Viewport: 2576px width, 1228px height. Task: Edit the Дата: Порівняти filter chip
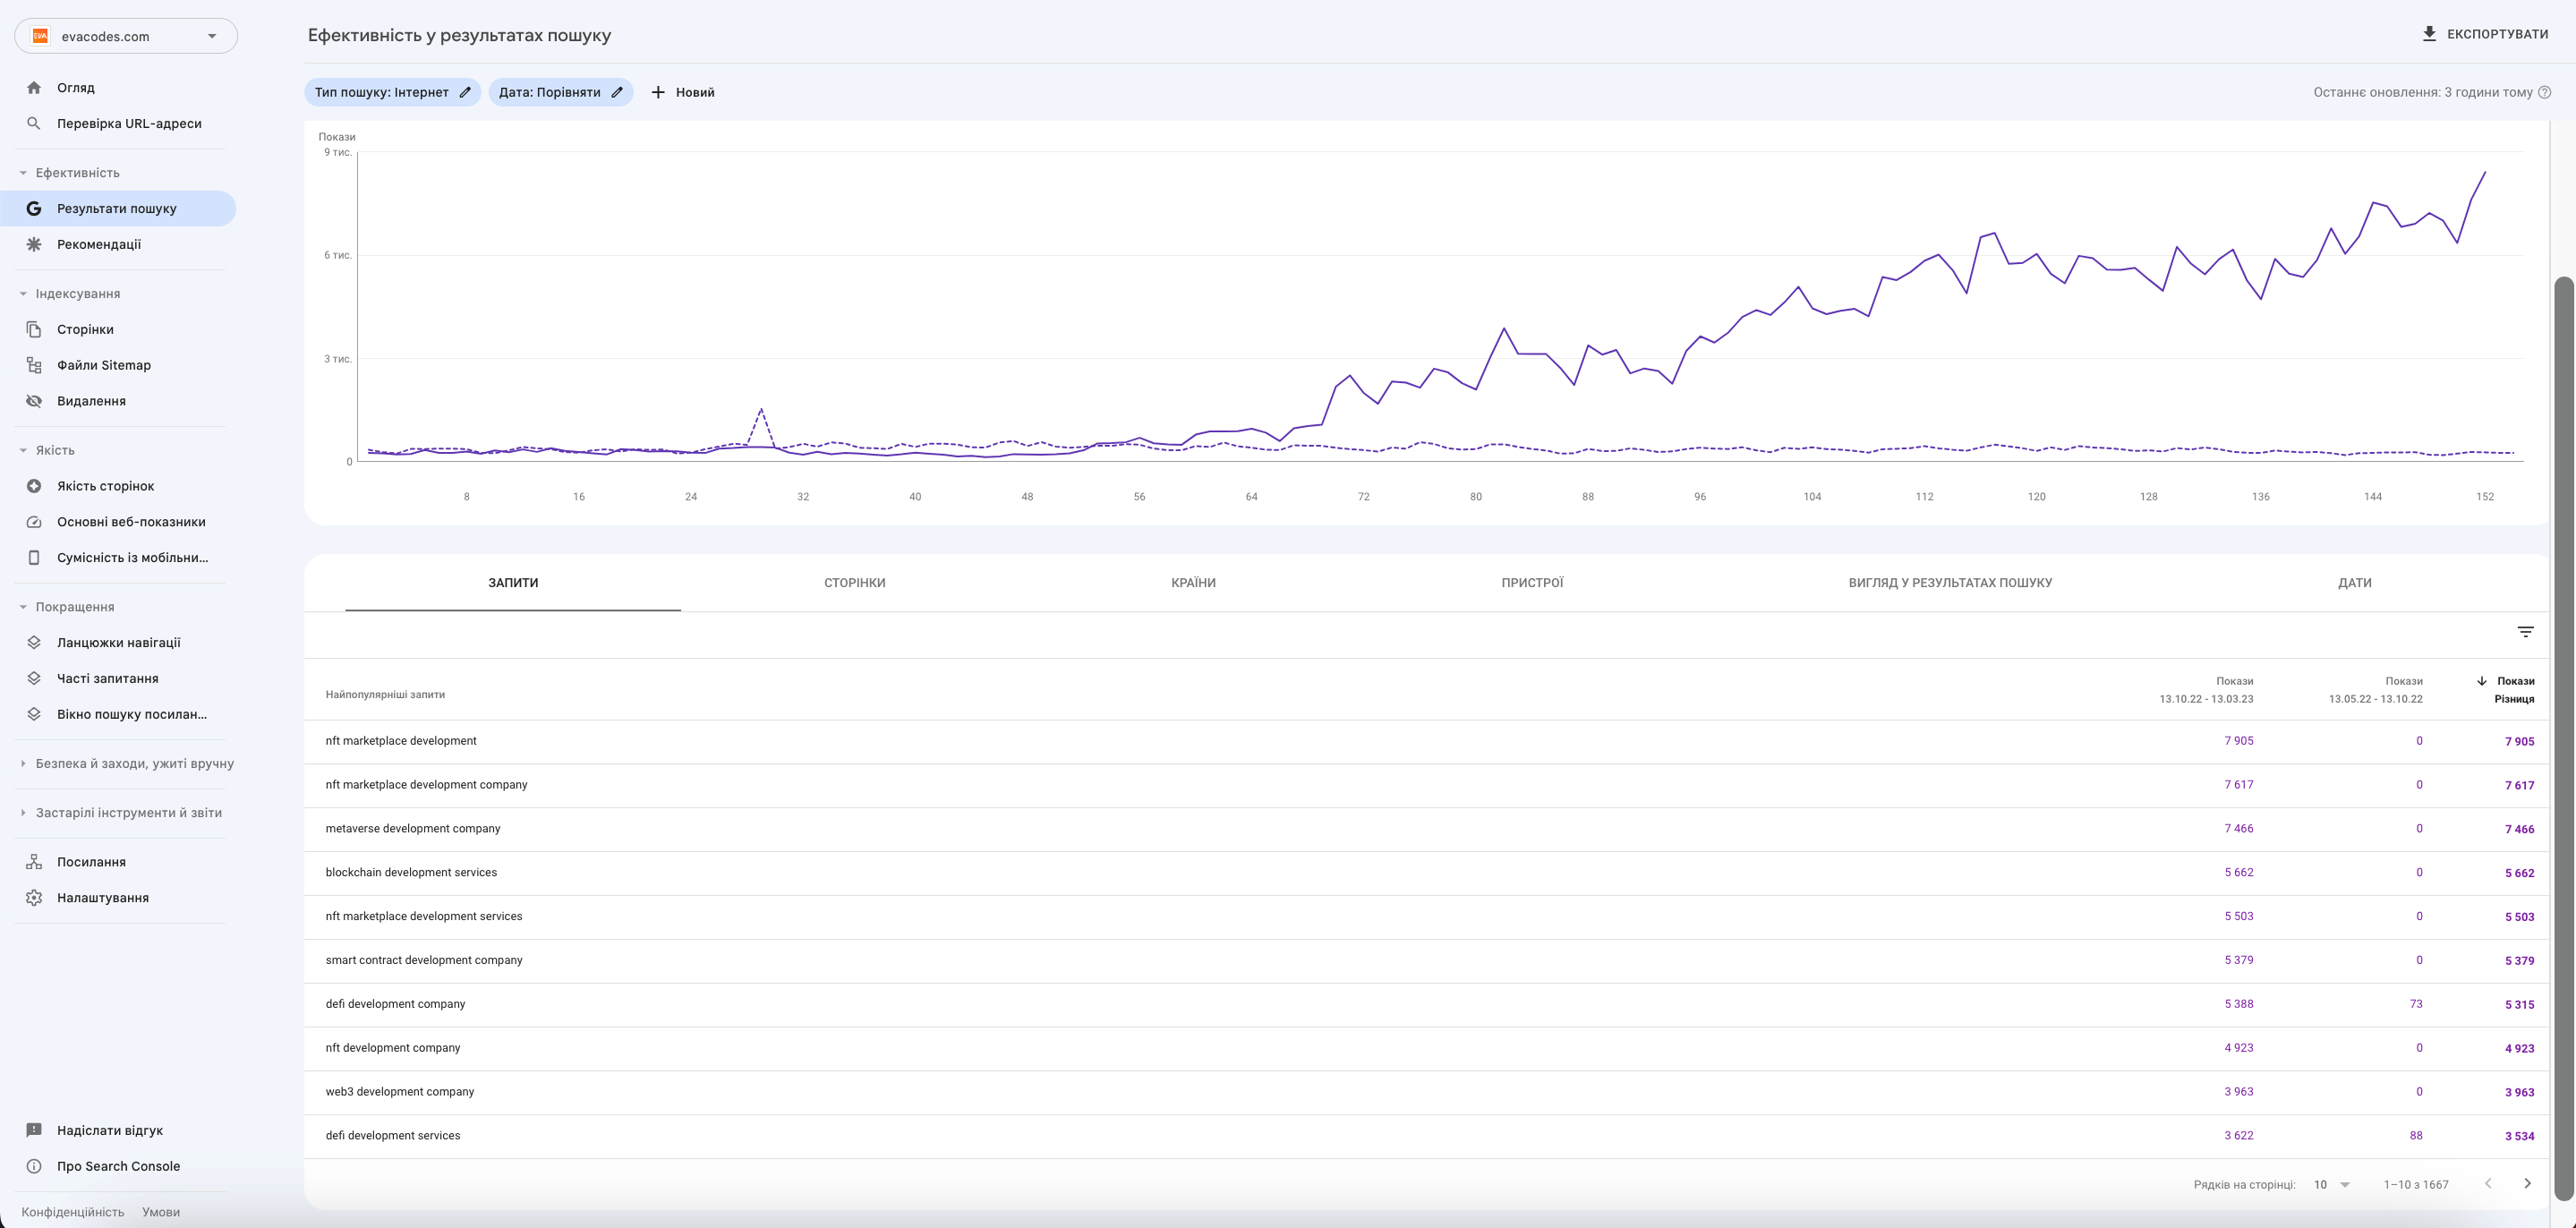click(560, 92)
